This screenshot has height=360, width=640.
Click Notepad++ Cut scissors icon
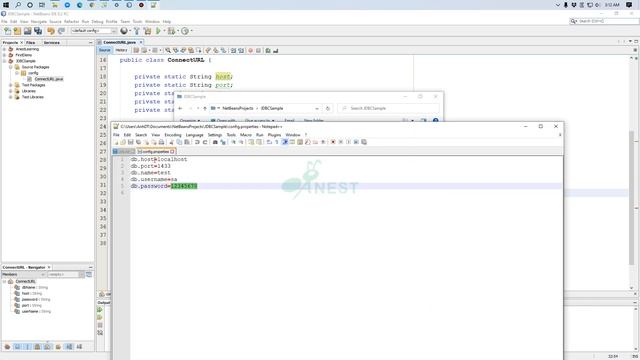172,142
